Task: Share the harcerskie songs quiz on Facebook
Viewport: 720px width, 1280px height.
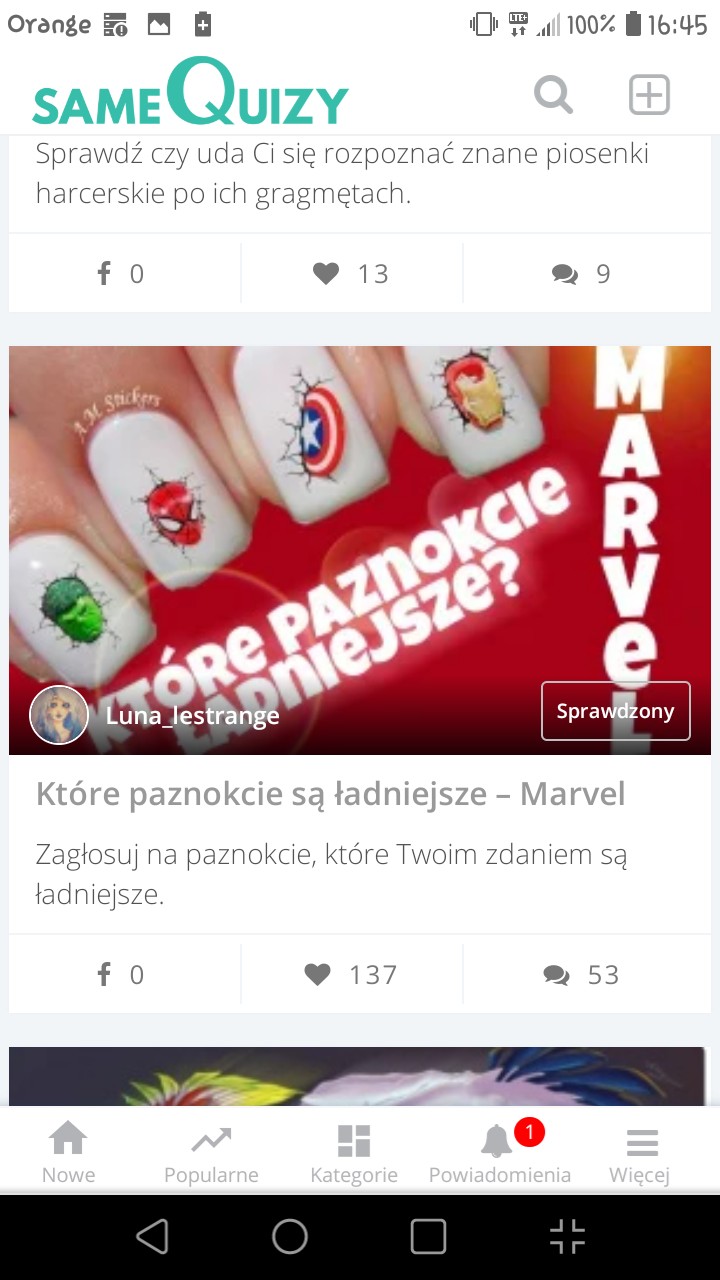Action: pos(120,274)
